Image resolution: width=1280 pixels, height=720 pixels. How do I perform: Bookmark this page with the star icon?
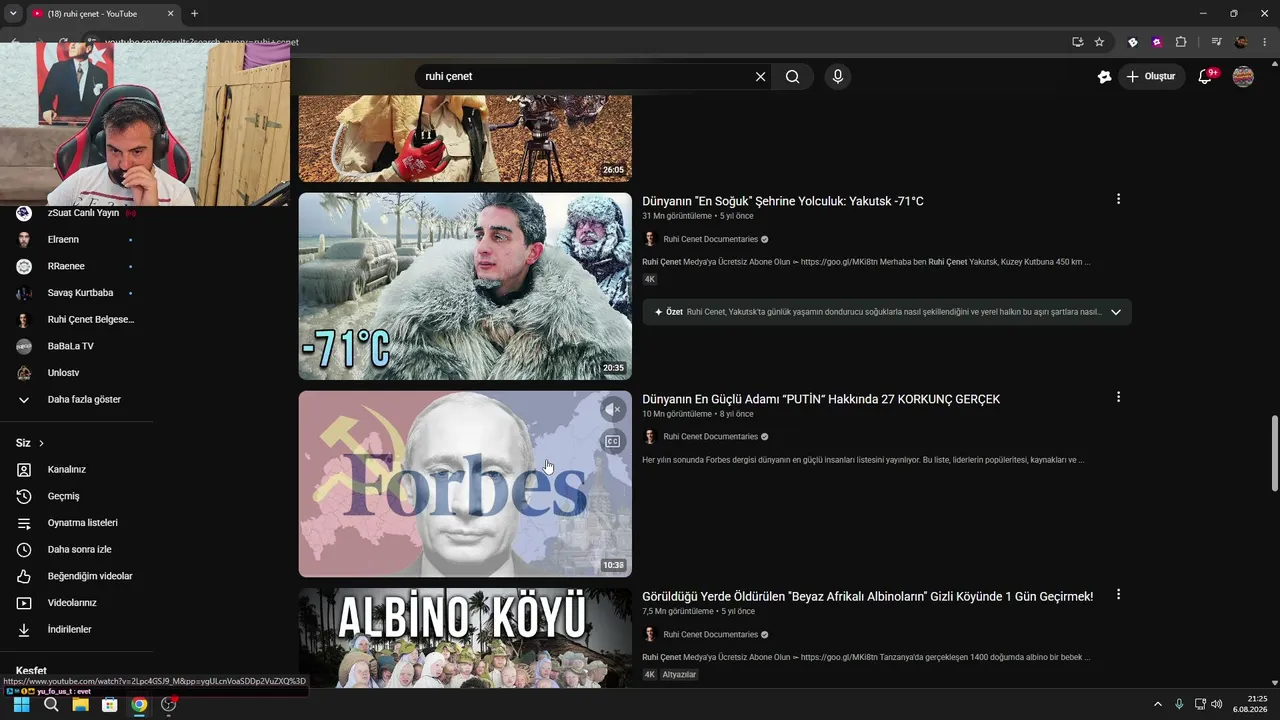pos(1099,42)
